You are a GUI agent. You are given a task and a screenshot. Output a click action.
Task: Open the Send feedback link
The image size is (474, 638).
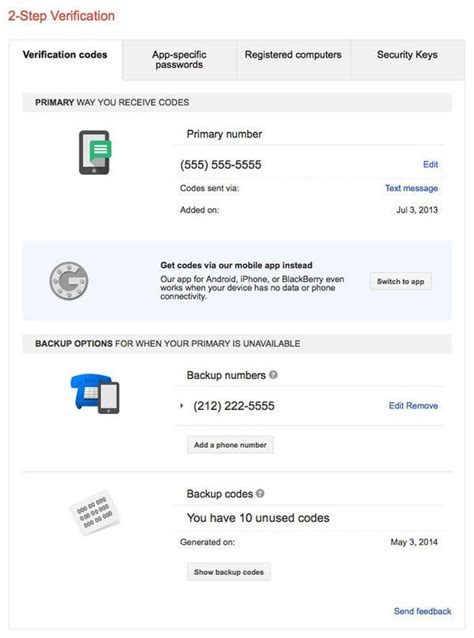[422, 611]
